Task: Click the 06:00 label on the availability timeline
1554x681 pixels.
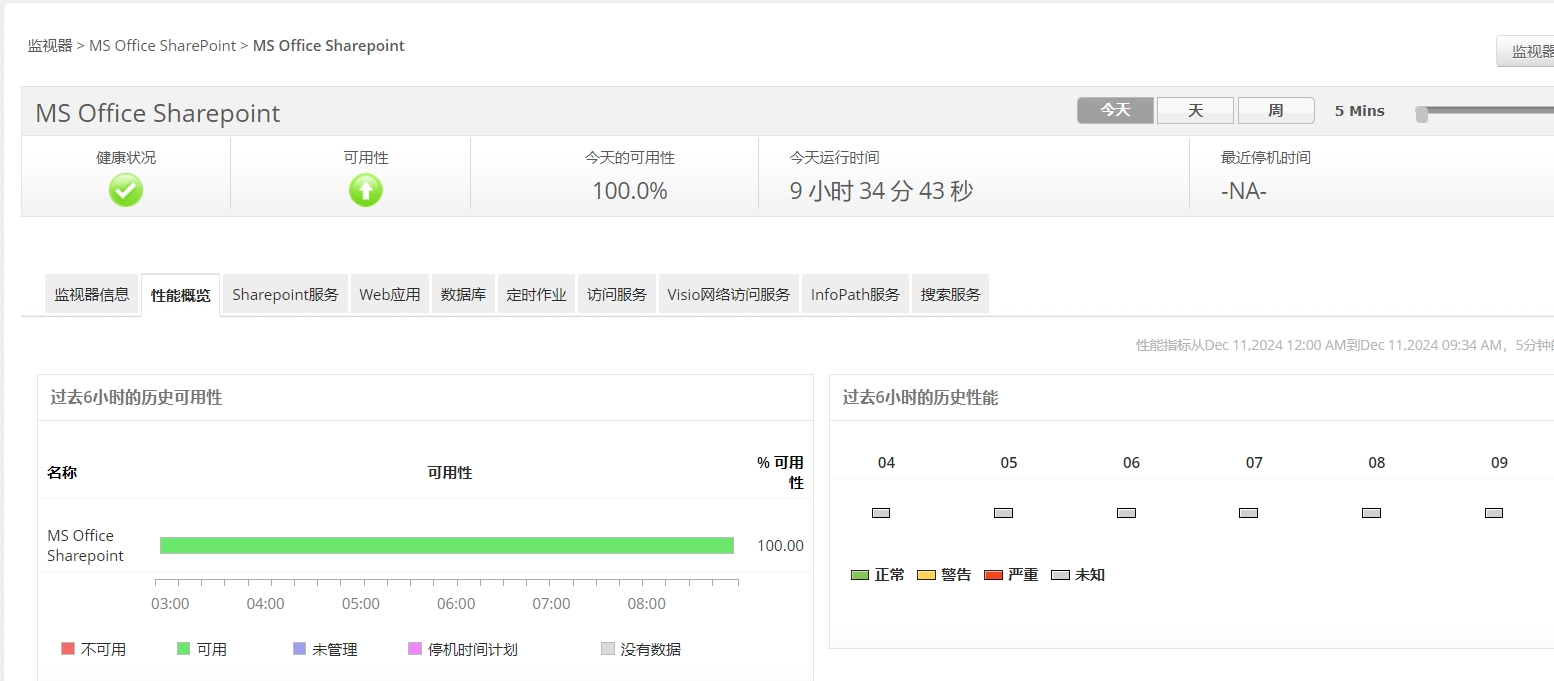Action: (456, 604)
